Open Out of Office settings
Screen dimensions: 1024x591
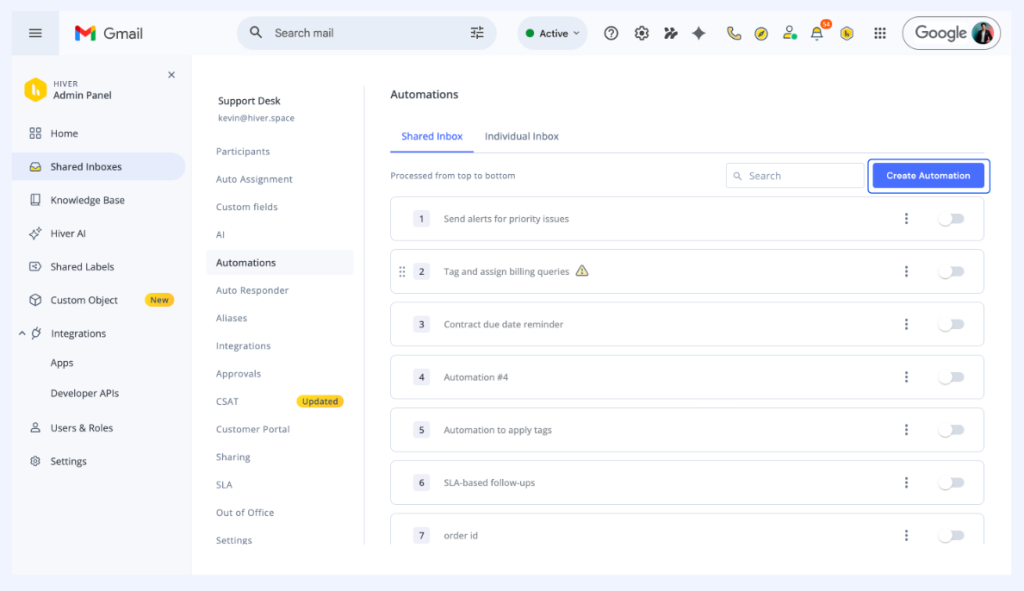pyautogui.click(x=245, y=513)
